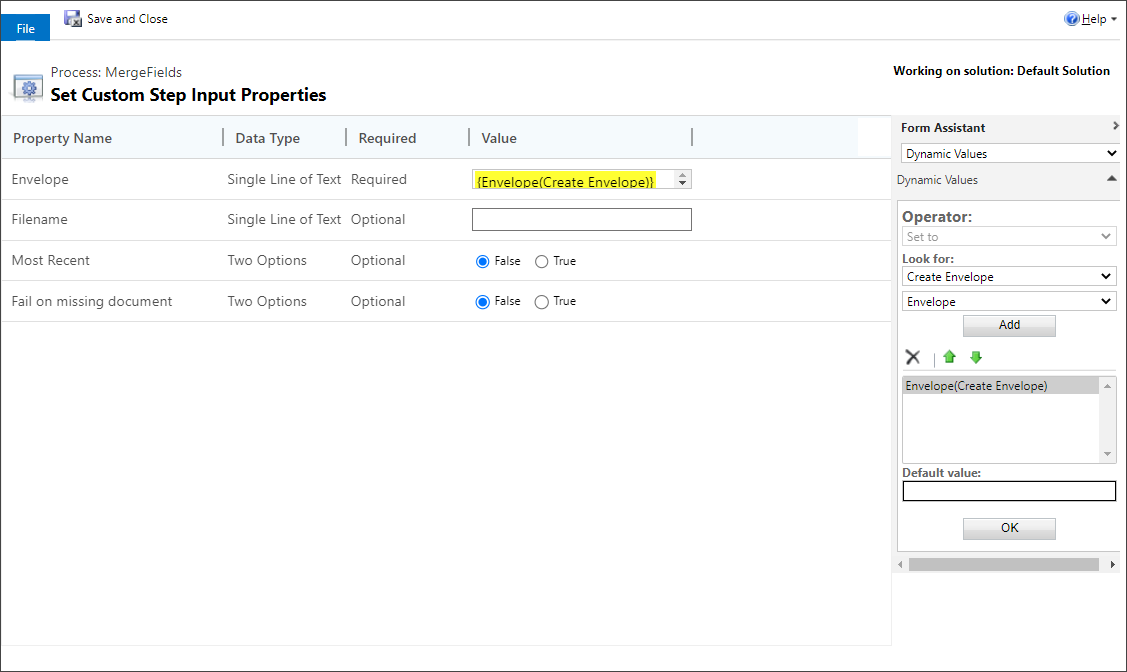Image resolution: width=1127 pixels, height=672 pixels.
Task: Open the Envelope attribute dropdown
Action: point(1009,301)
